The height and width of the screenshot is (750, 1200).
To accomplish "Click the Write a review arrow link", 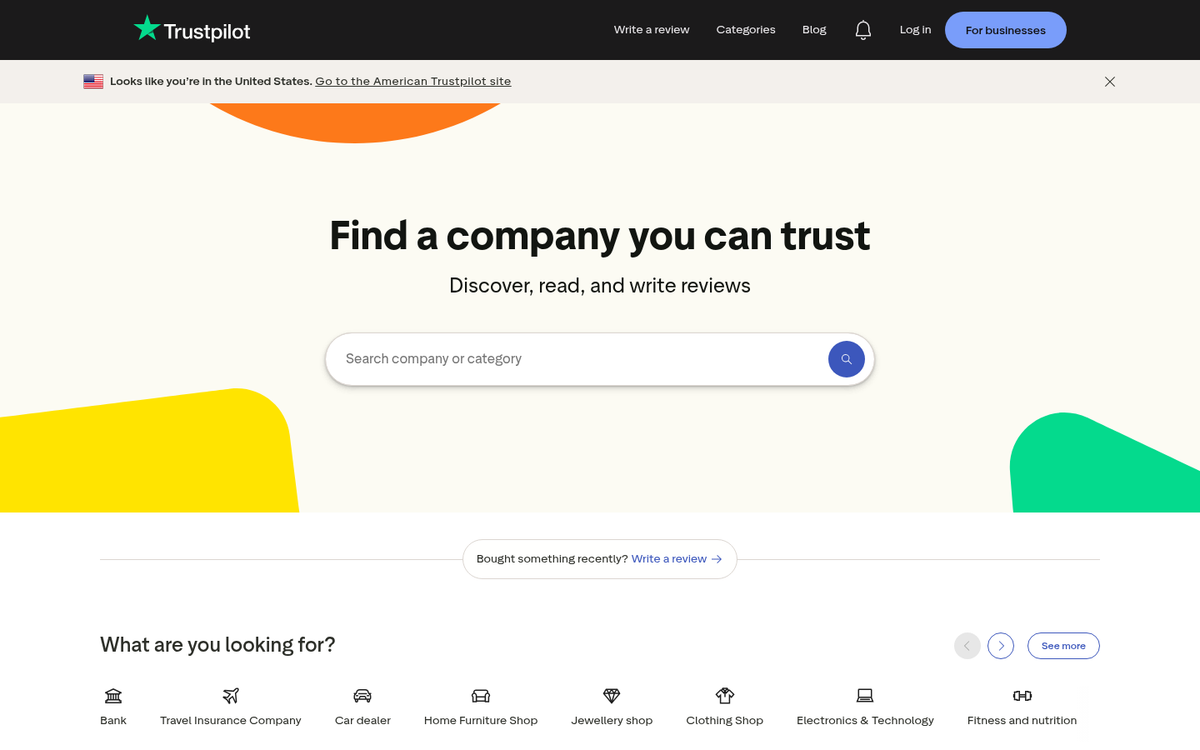I will point(676,559).
